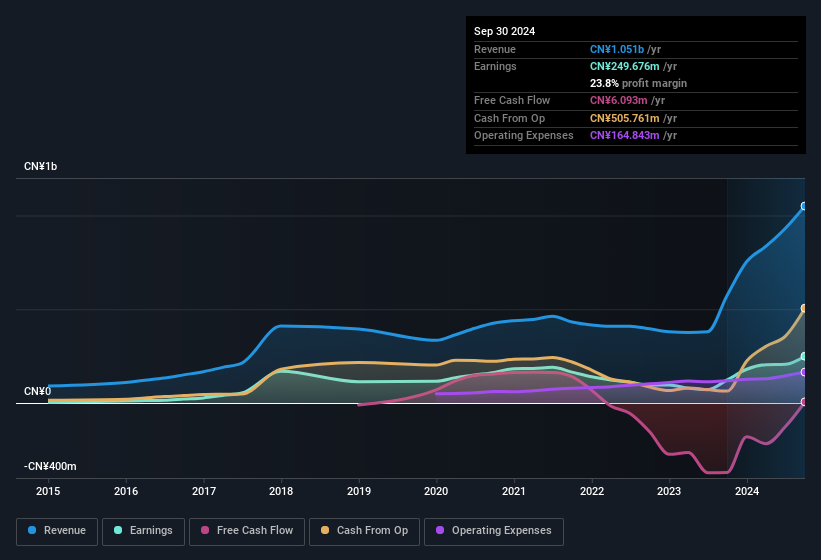Click the pink Free Cash Flow dot
This screenshot has height=560, width=821.
(206, 531)
